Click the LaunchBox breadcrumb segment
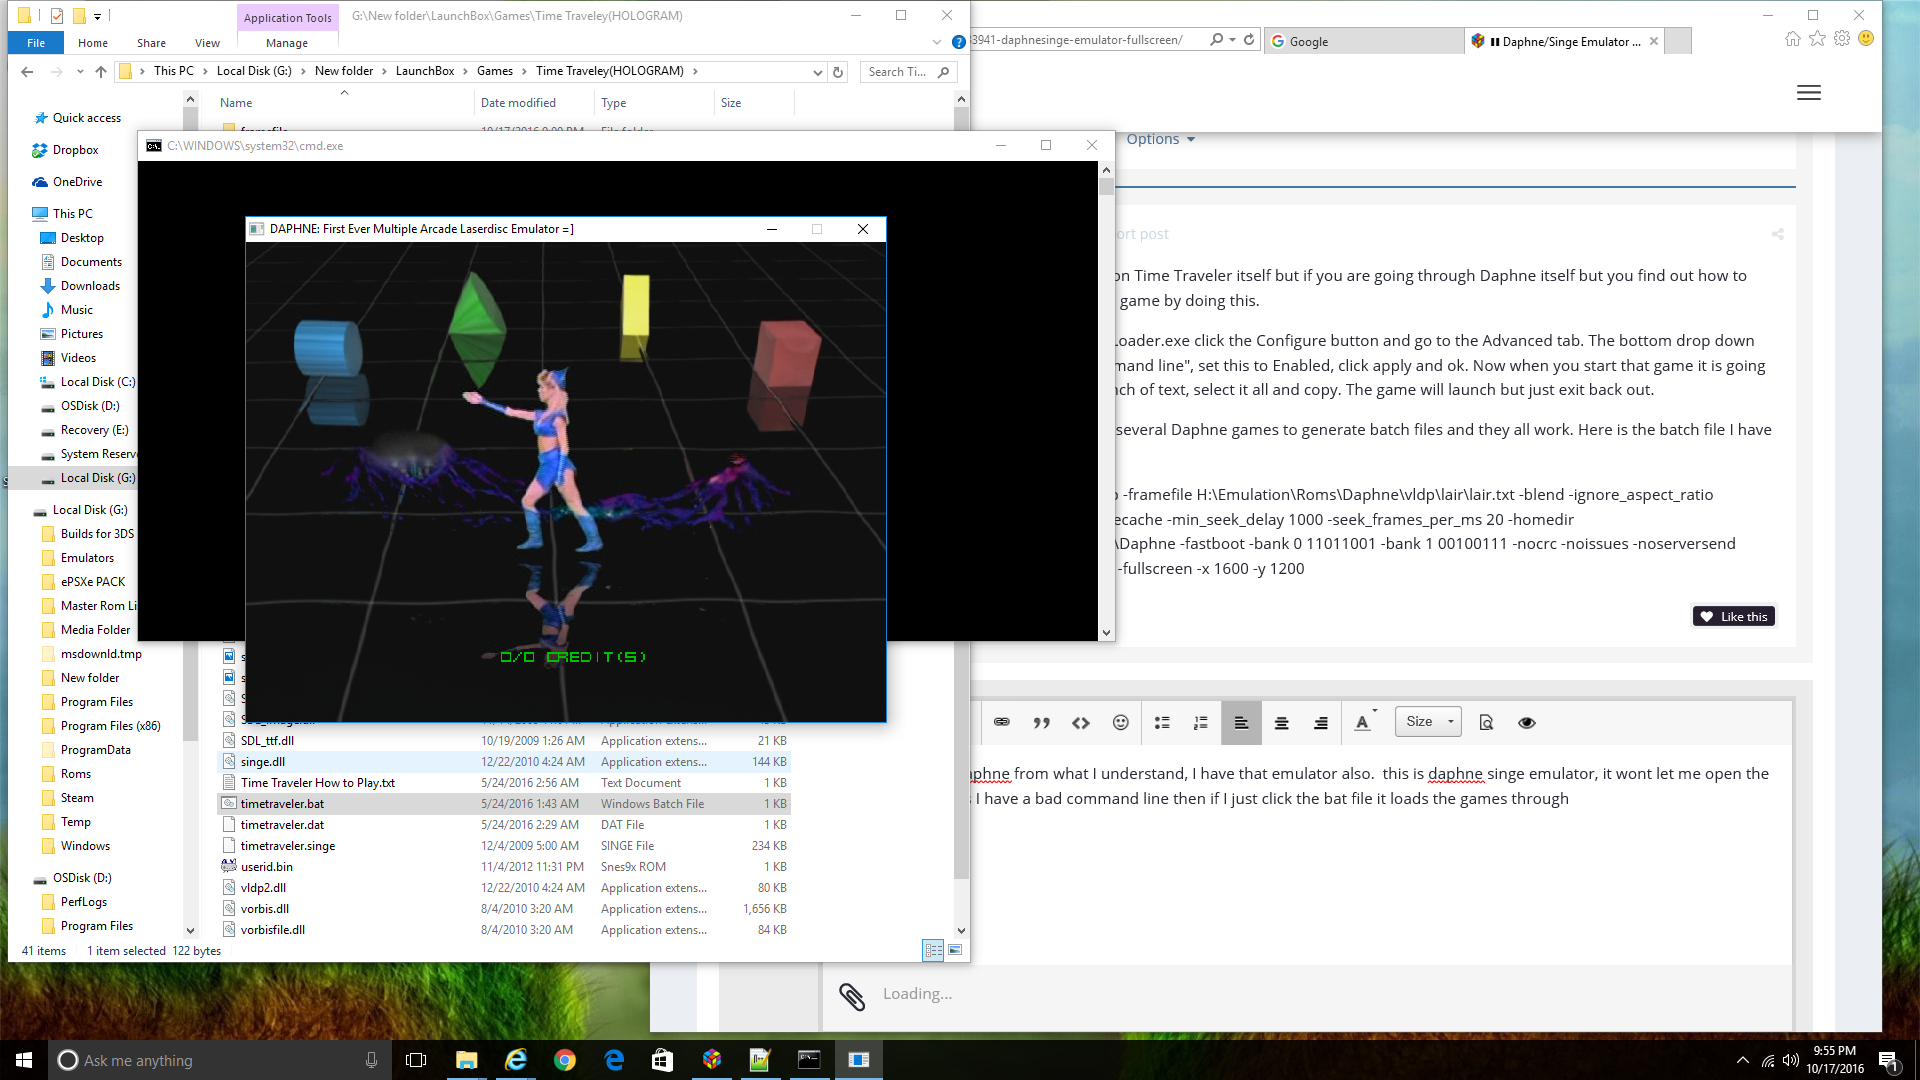Screen dimensions: 1920x1080 coord(424,71)
